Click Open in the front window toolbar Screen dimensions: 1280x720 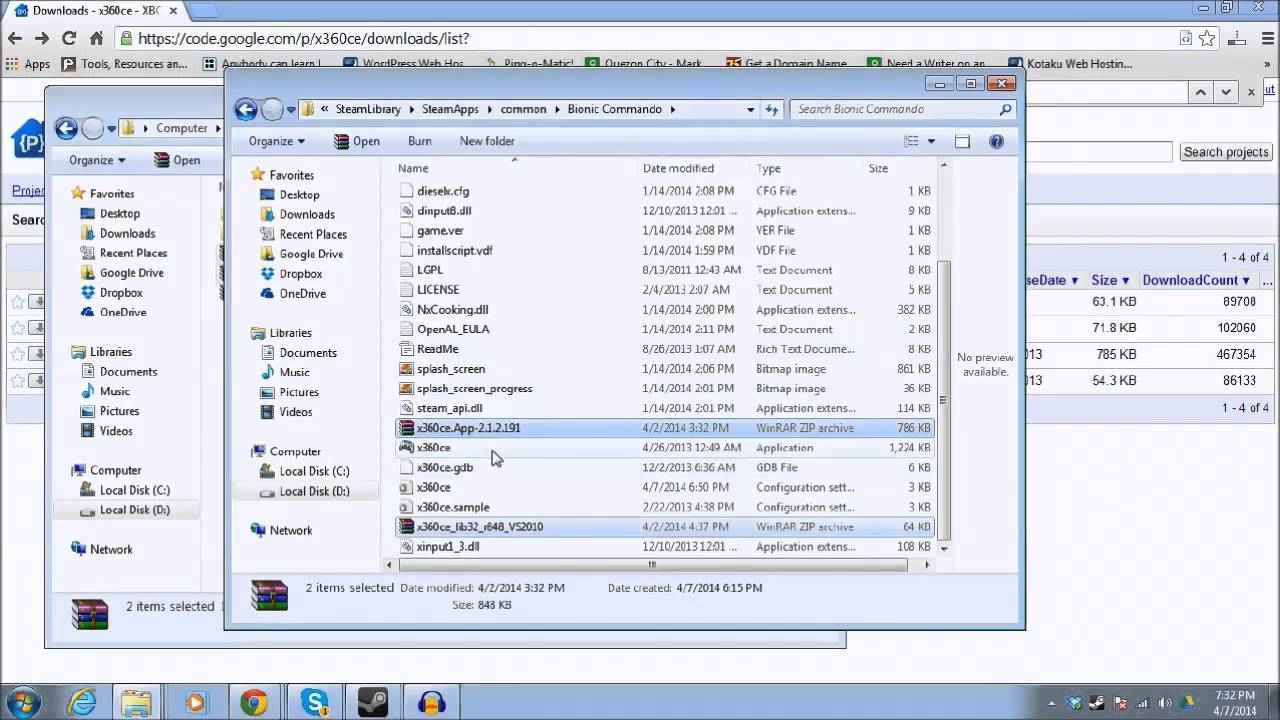click(x=357, y=141)
